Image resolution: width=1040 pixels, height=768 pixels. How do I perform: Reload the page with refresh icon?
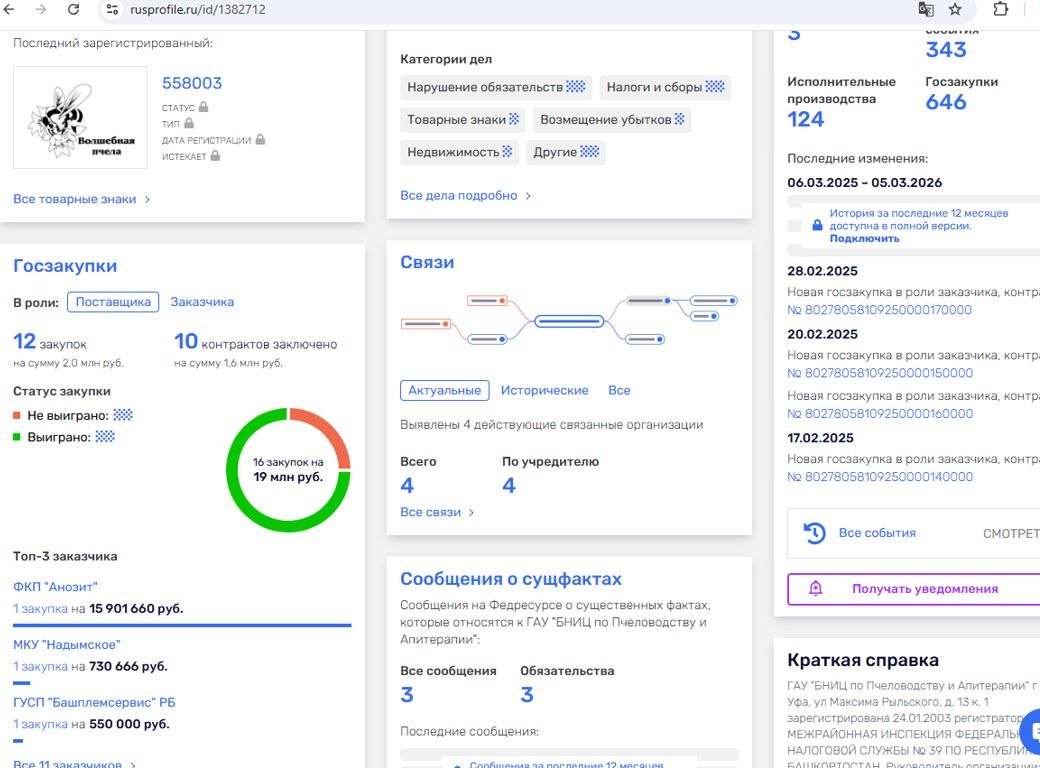click(x=74, y=9)
